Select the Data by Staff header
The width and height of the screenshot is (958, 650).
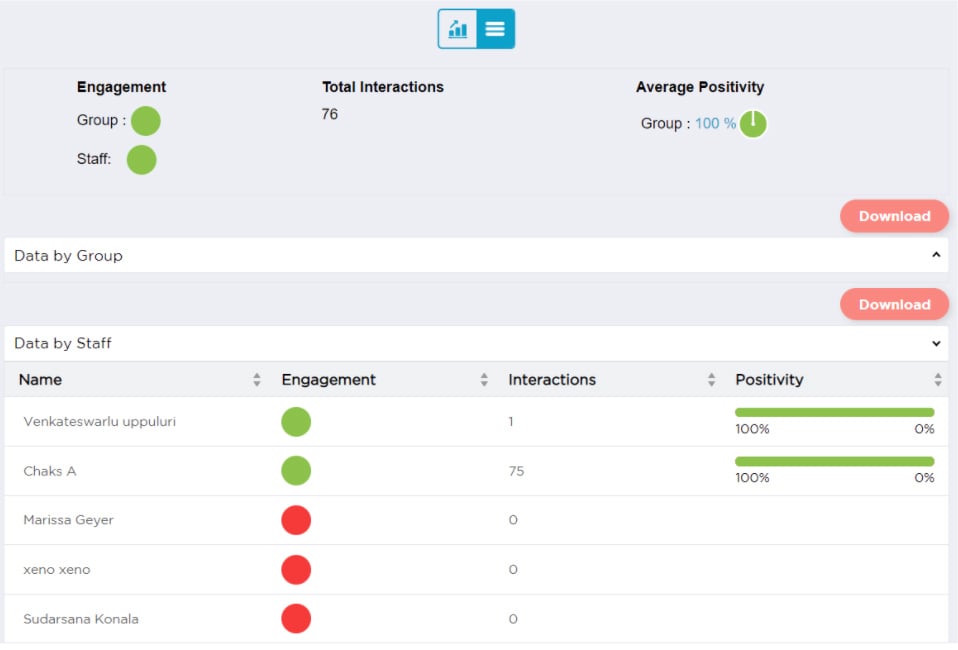[64, 343]
